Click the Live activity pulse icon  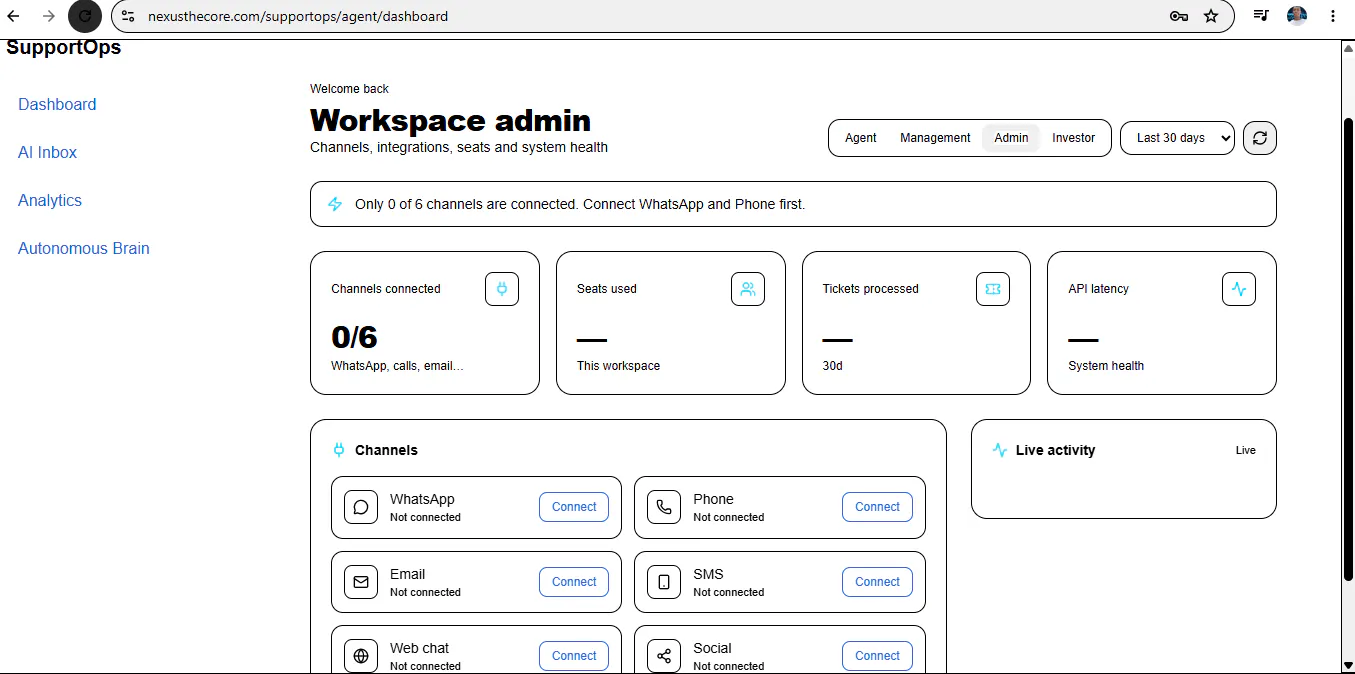(999, 450)
